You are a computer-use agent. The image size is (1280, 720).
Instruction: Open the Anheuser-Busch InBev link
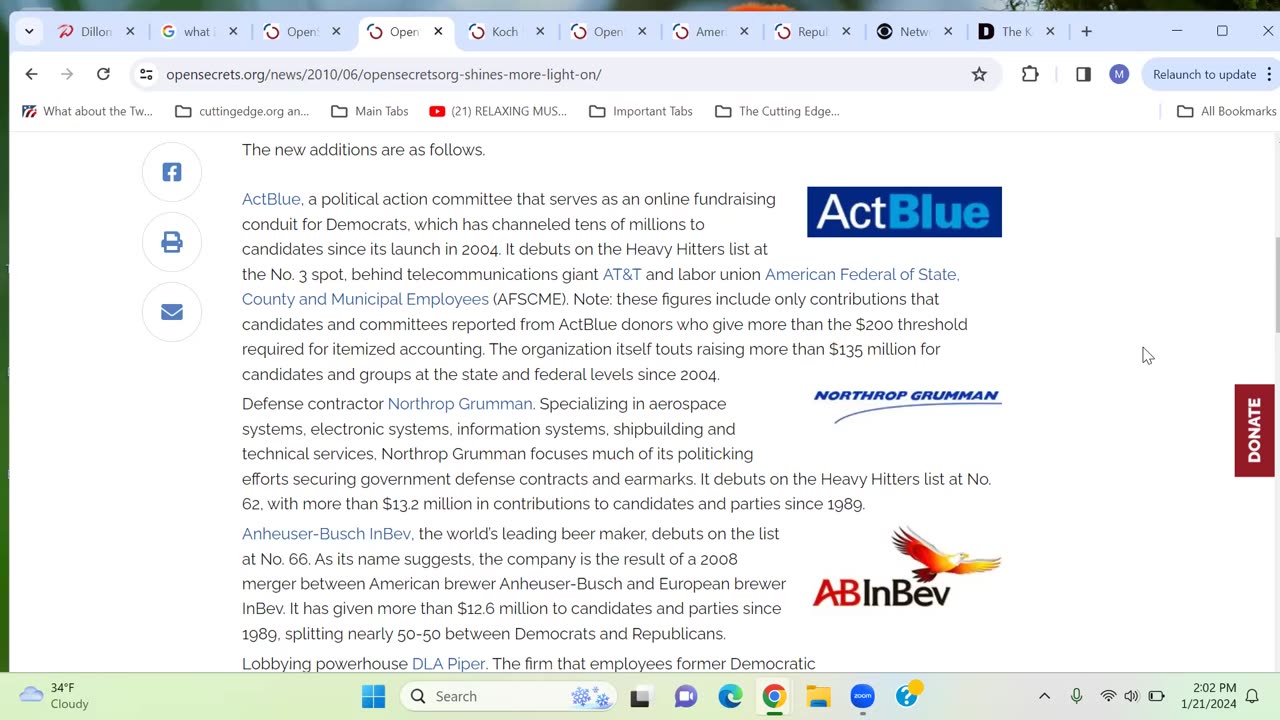tap(326, 534)
